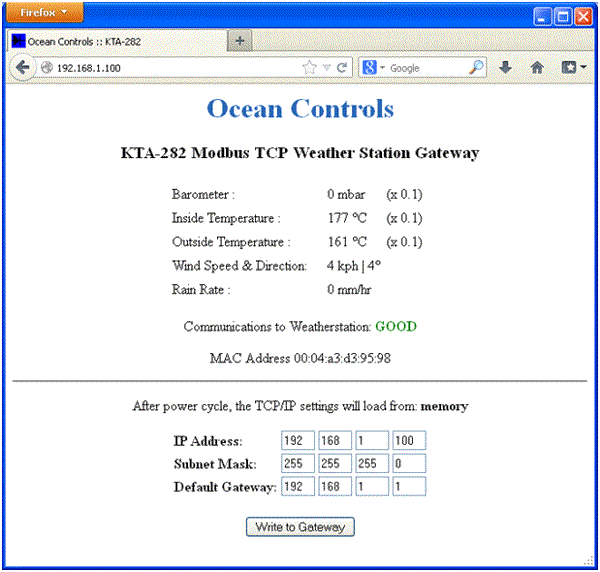Click IP Address first octet field 192
600x572 pixels.
(x=298, y=440)
